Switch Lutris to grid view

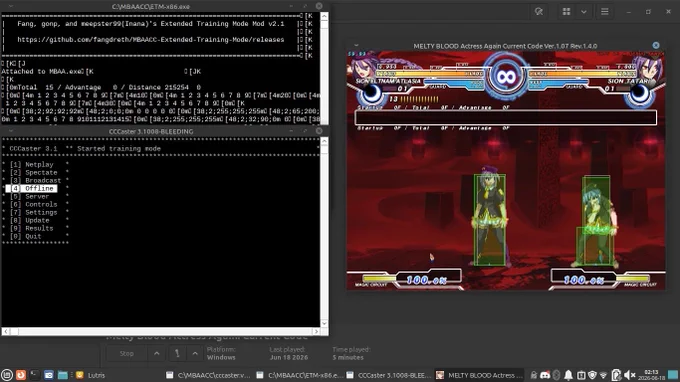(566, 12)
